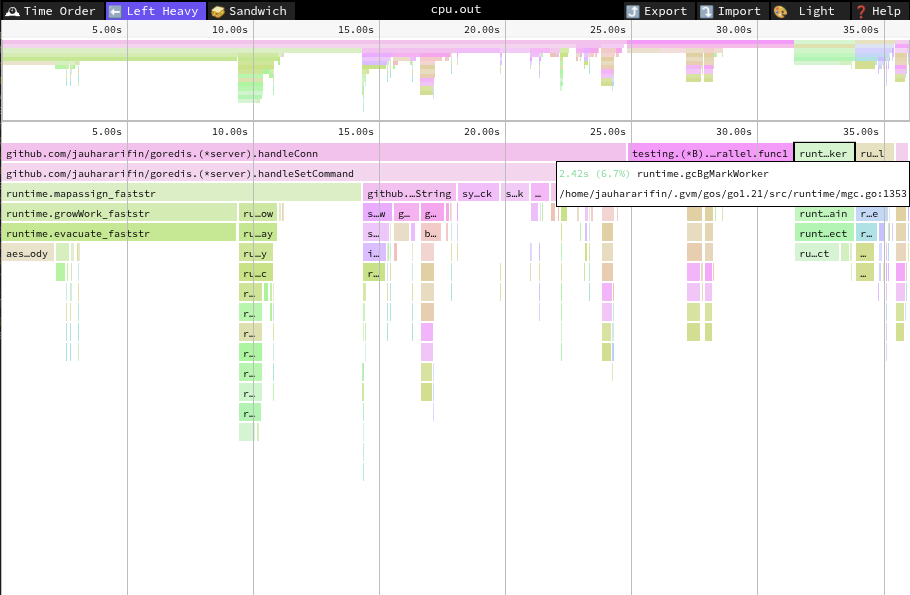
Task: Select the sy…ck frame block
Action: click(x=478, y=193)
